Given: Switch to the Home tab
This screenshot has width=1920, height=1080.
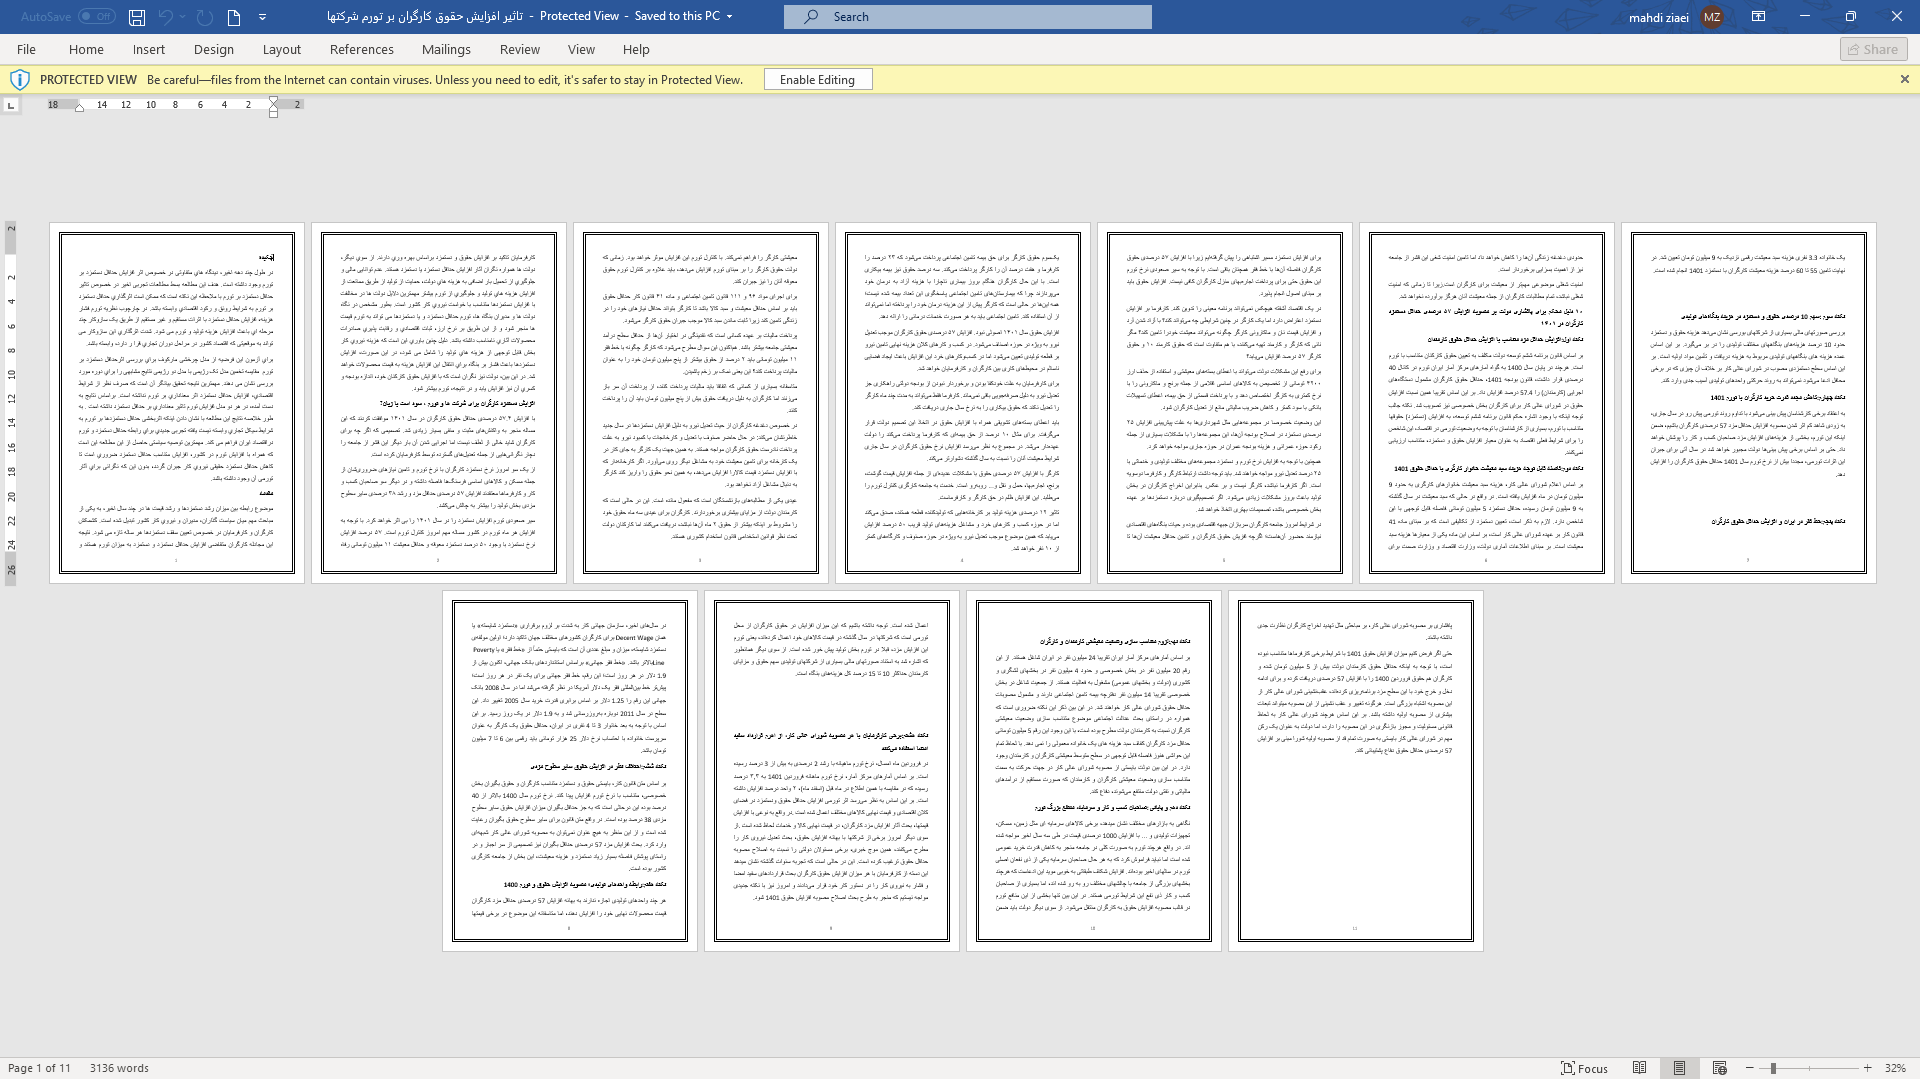Looking at the screenshot, I should point(86,49).
